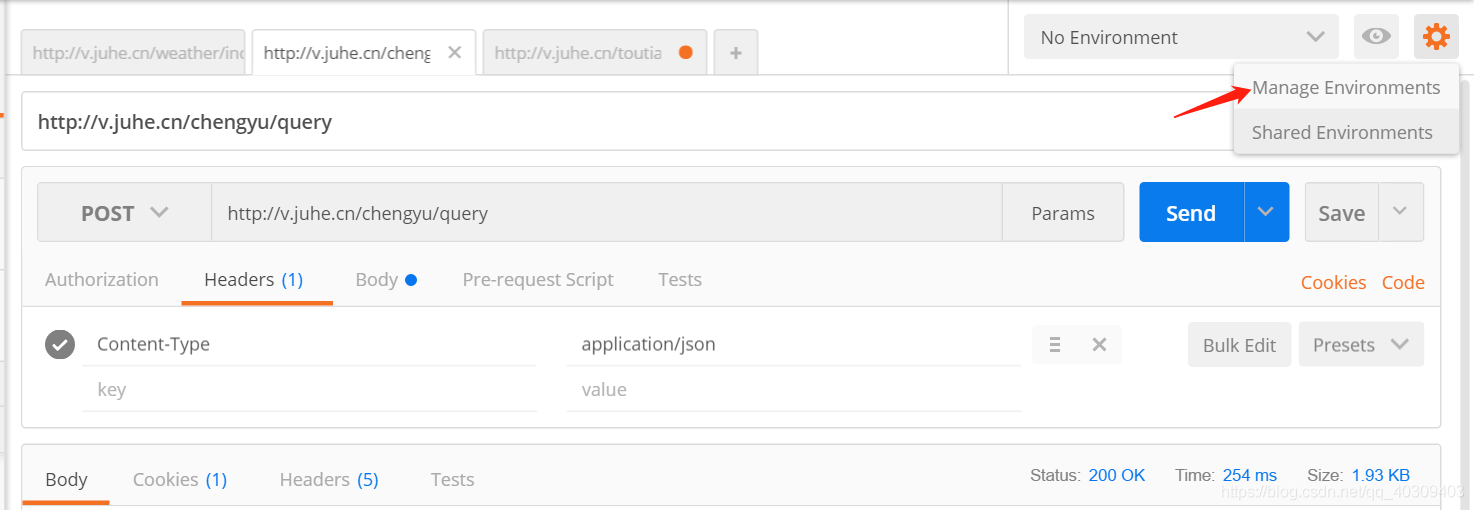Select Shared Environments menu item
Viewport: 1474px width, 510px height.
coord(1341,132)
